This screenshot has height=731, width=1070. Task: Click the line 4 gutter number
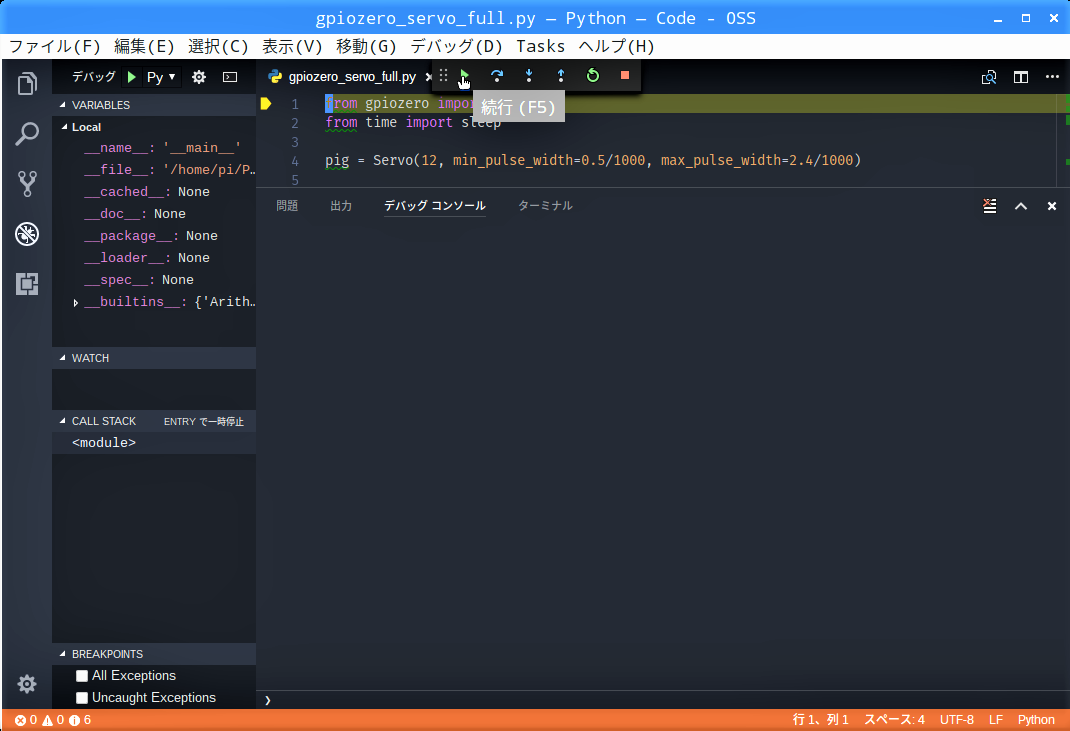pos(295,161)
